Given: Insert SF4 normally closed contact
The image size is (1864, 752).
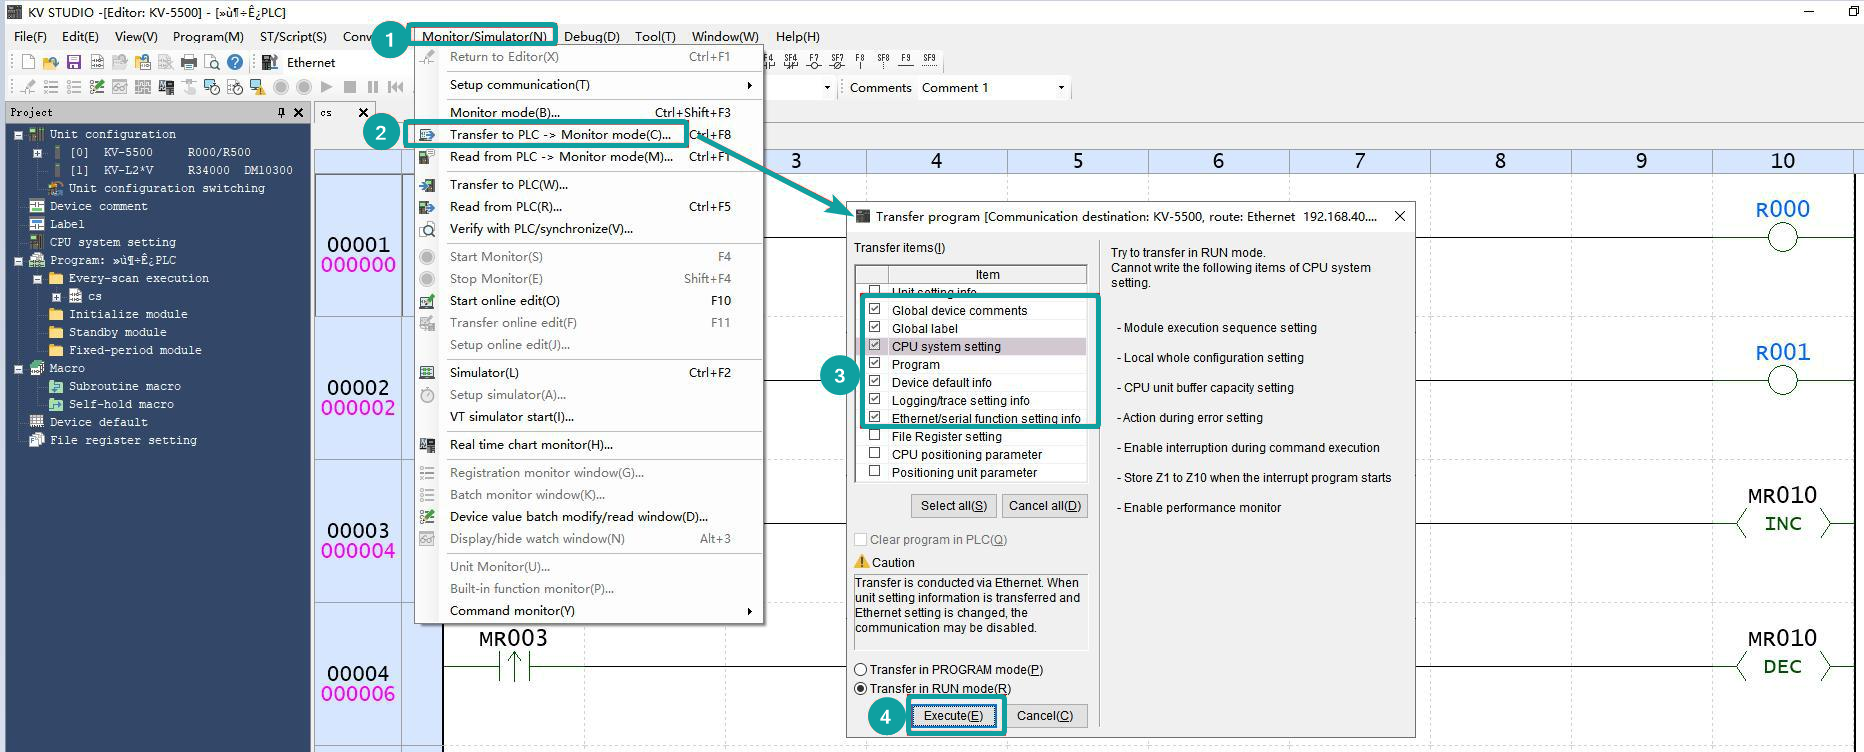Looking at the screenshot, I should click(791, 61).
